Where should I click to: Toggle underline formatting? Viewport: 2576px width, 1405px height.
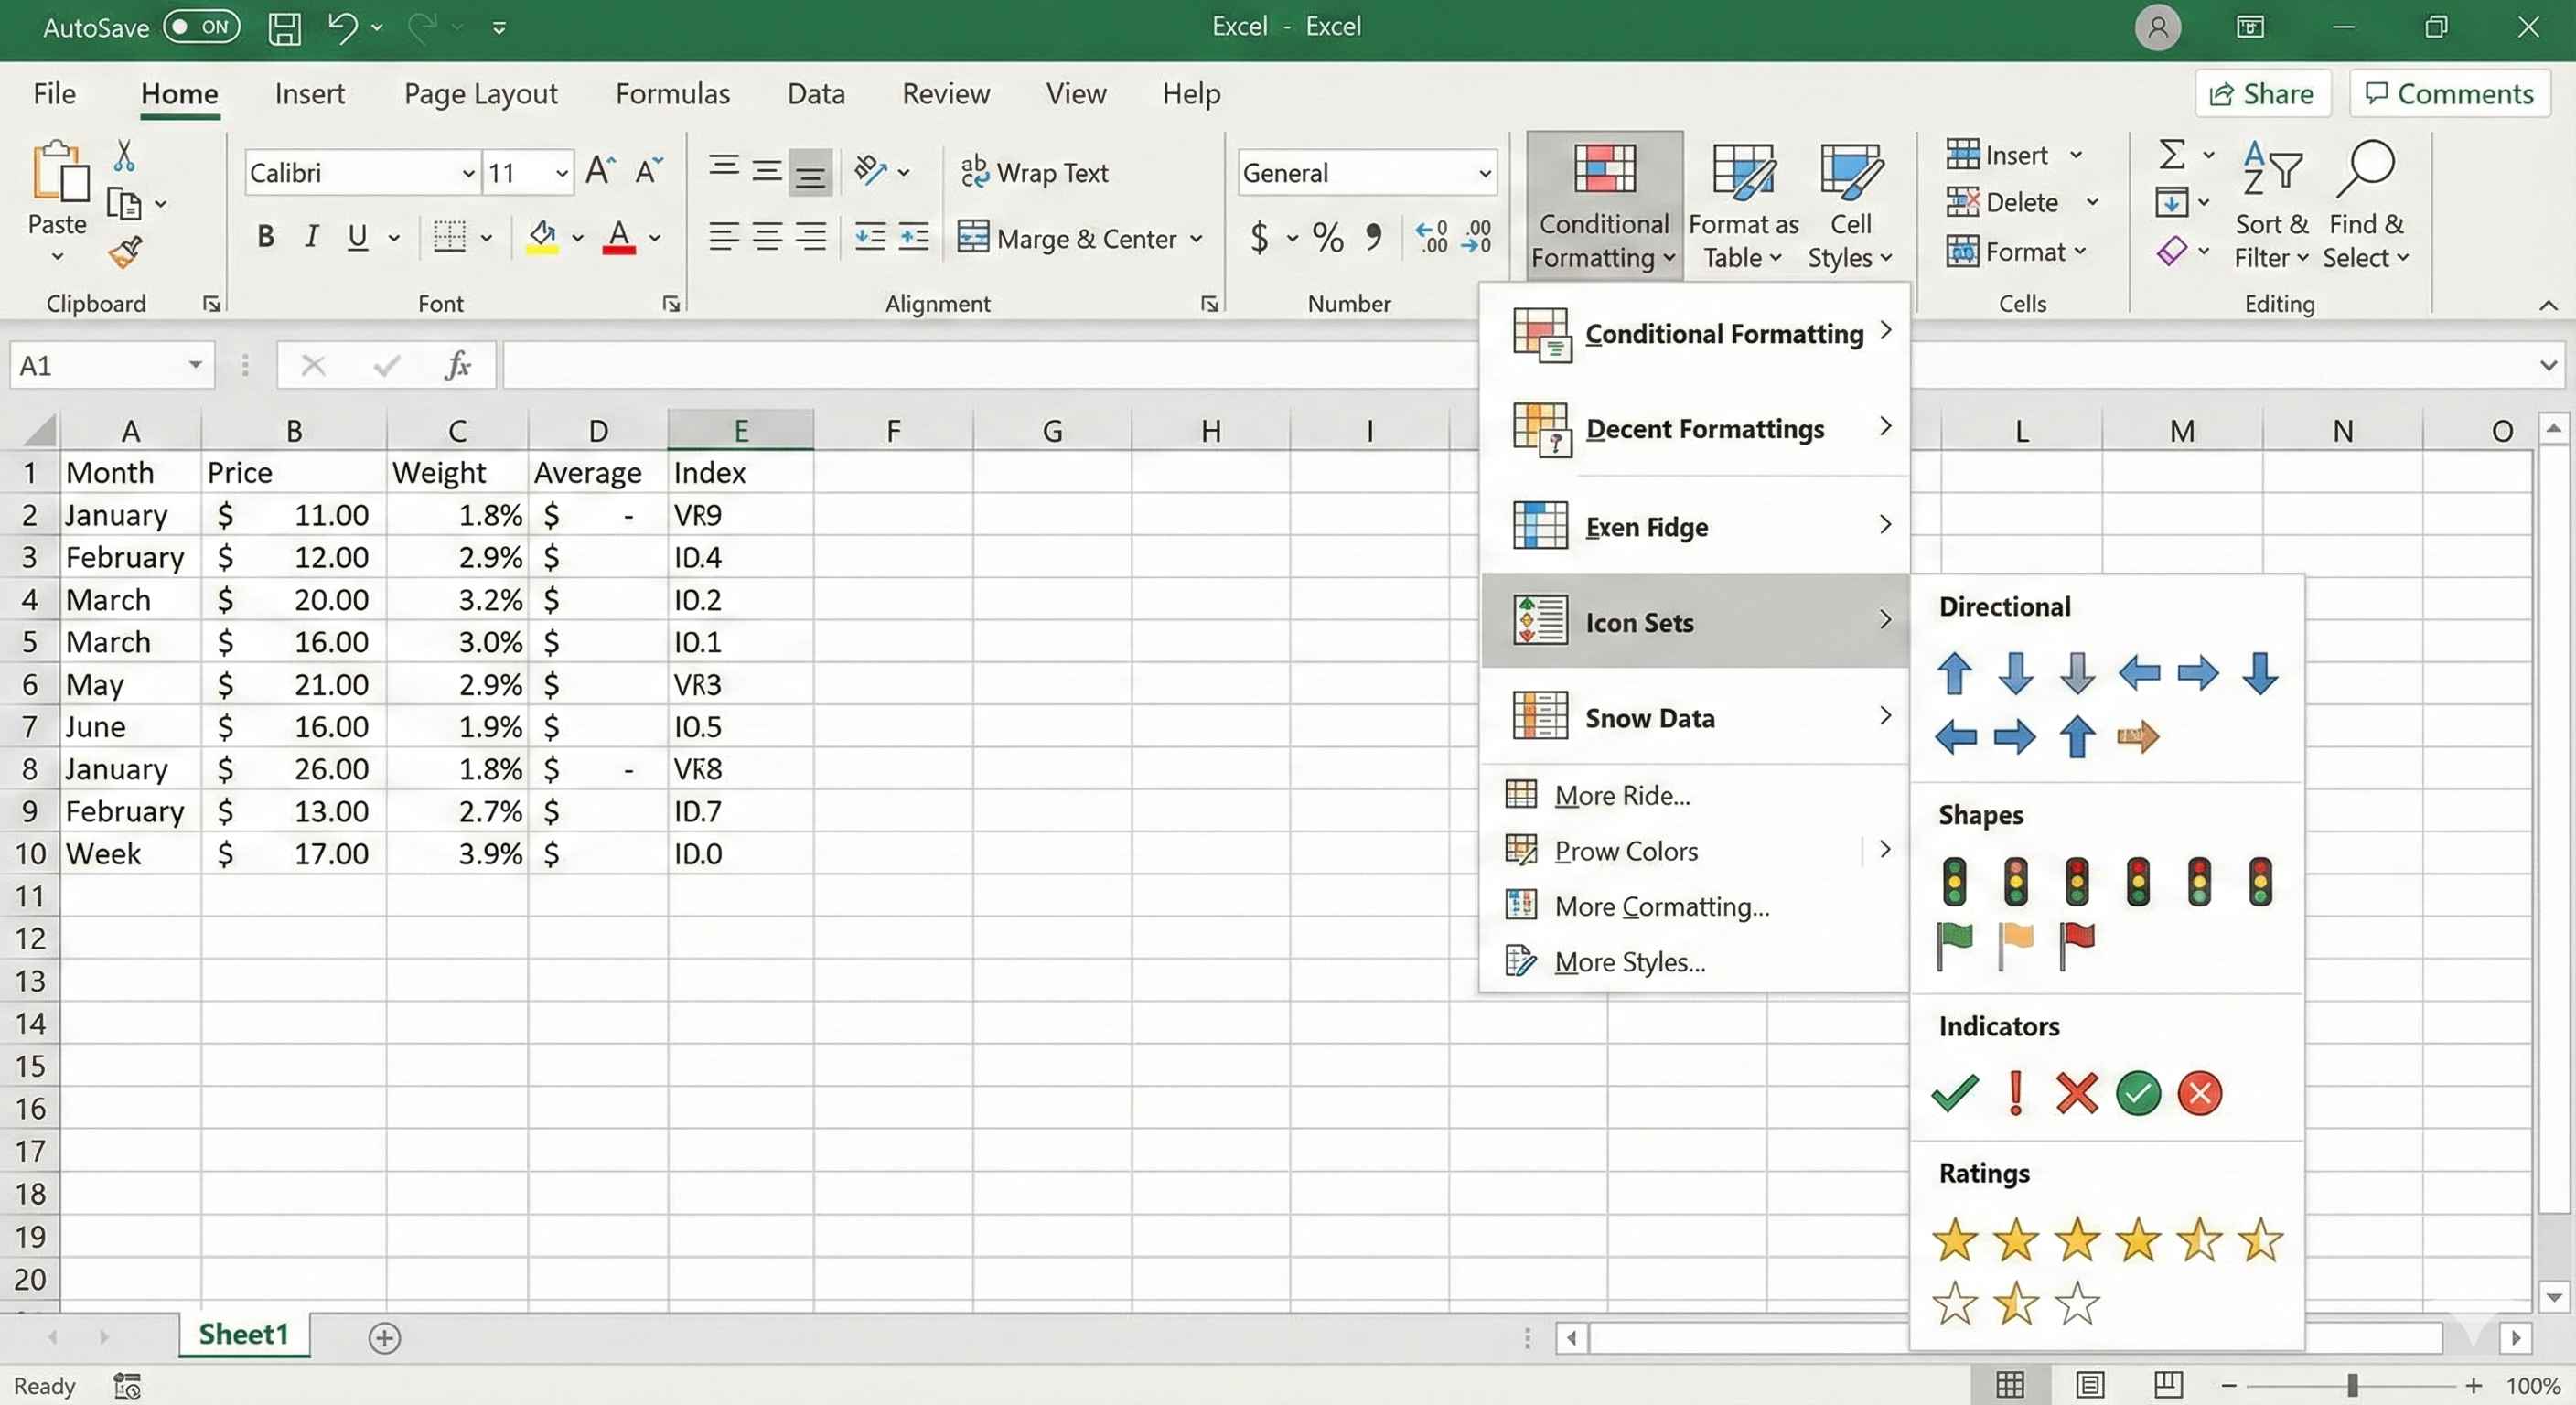click(357, 236)
